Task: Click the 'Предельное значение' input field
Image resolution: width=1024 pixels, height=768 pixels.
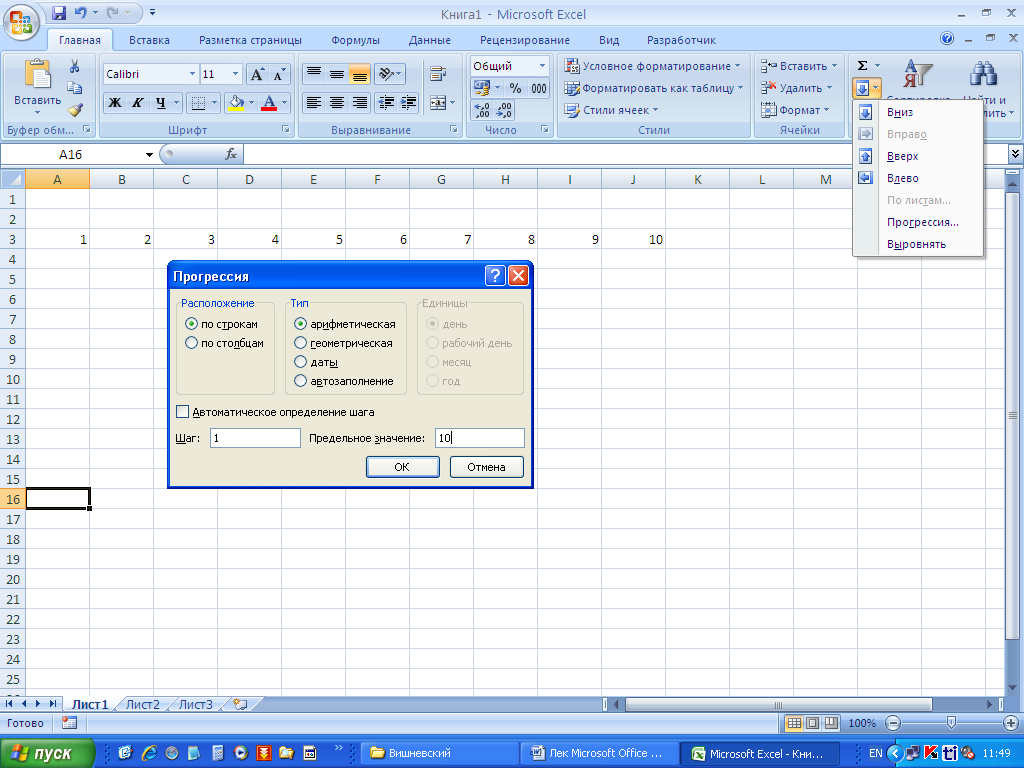Action: click(x=480, y=438)
